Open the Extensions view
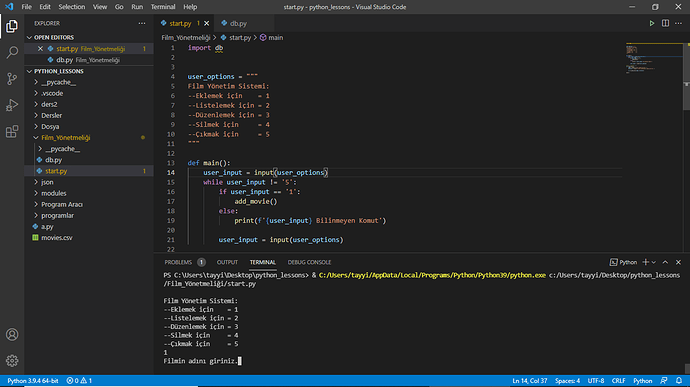690x387 pixels. coord(12,131)
